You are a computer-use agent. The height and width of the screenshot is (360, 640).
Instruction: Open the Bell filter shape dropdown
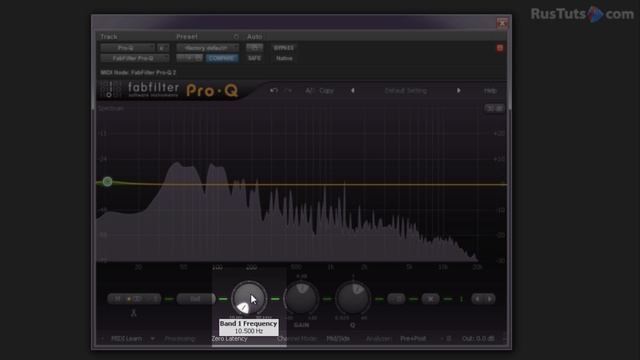[196, 299]
